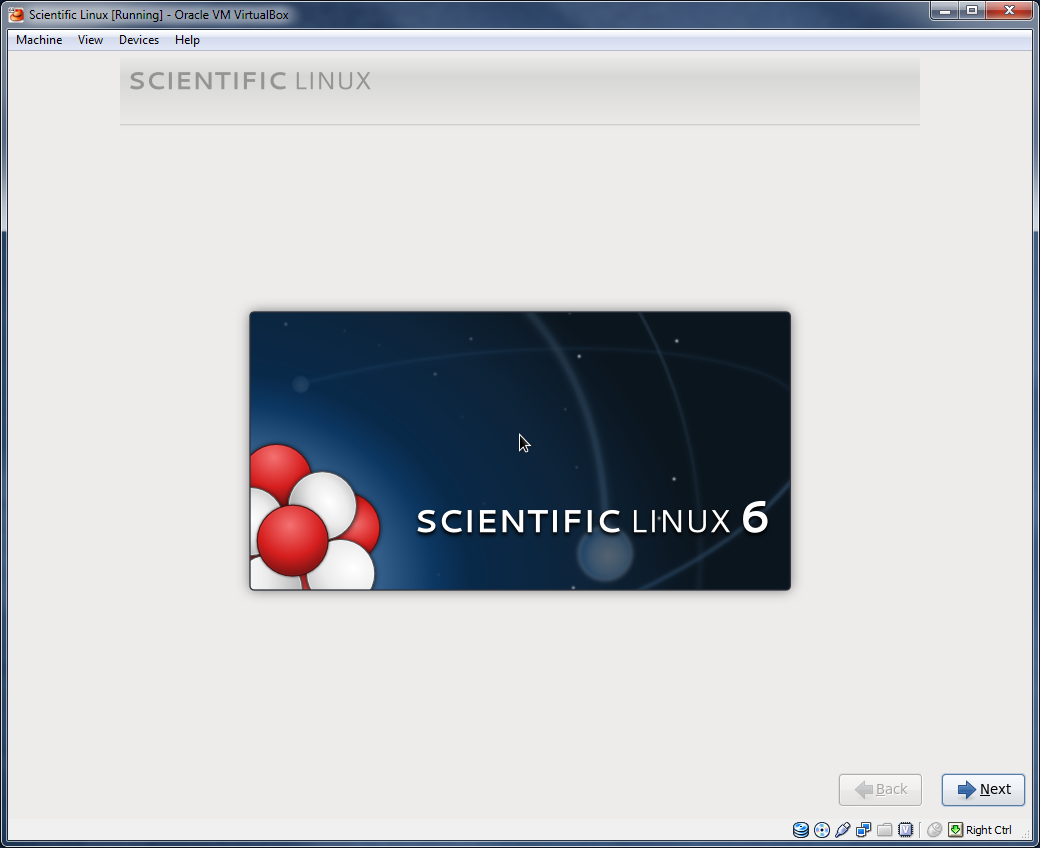Click the hard disk activity icon

click(x=801, y=829)
